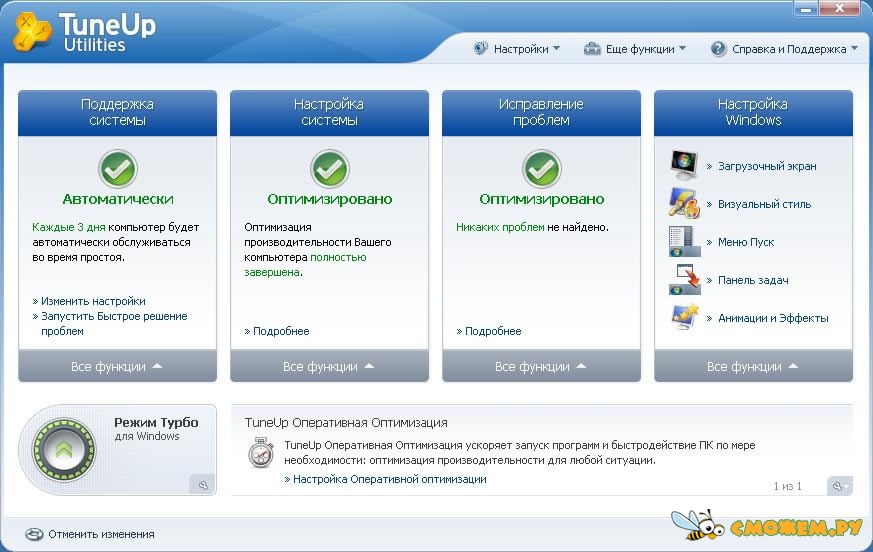Click the Загрузочный экран monitor icon
The image size is (873, 552).
point(684,165)
